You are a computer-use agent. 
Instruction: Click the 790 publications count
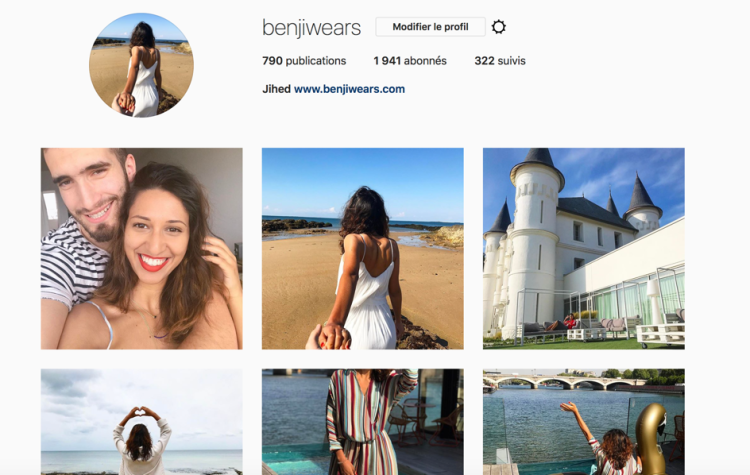click(304, 61)
